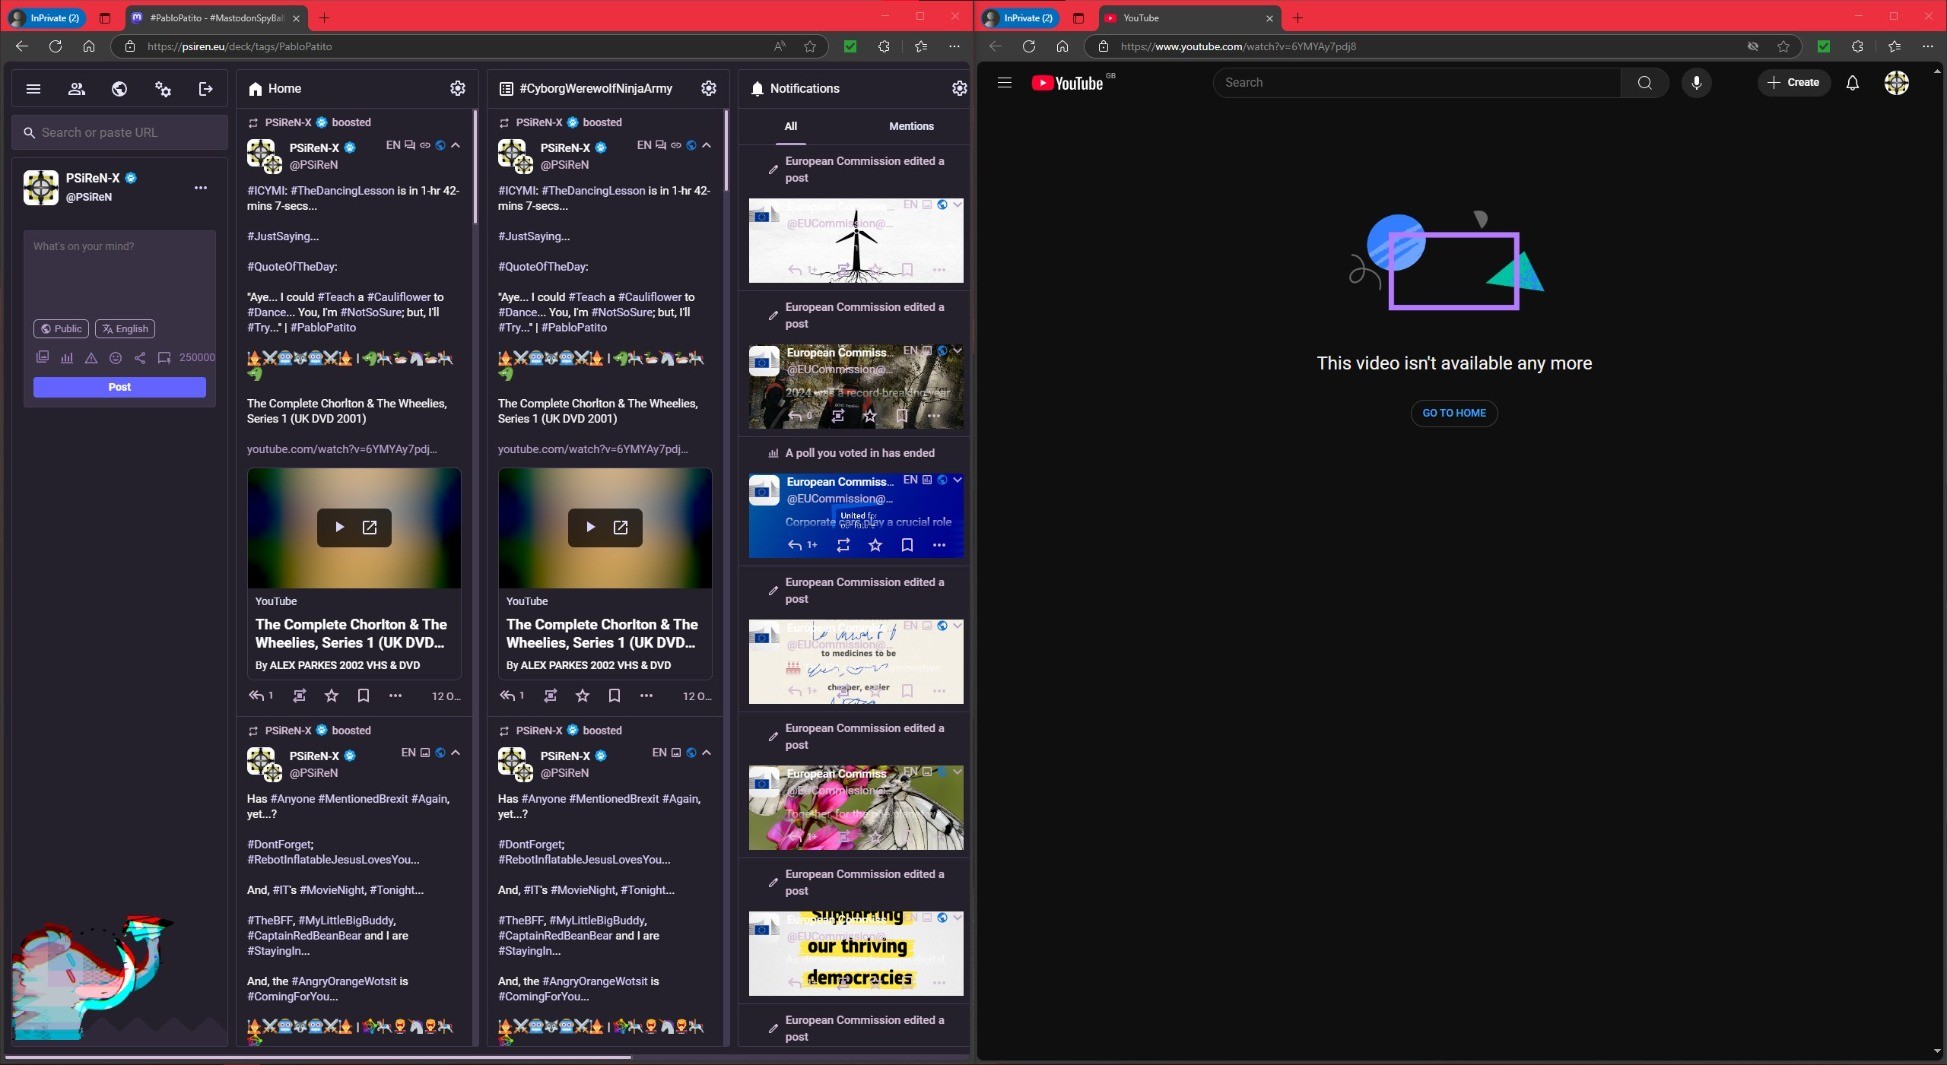
Task: Open the youtube.com/watch link in Home column
Action: pyautogui.click(x=342, y=450)
